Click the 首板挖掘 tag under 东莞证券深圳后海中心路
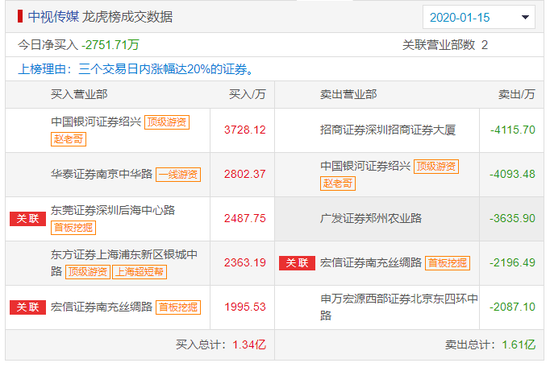 coord(73,228)
